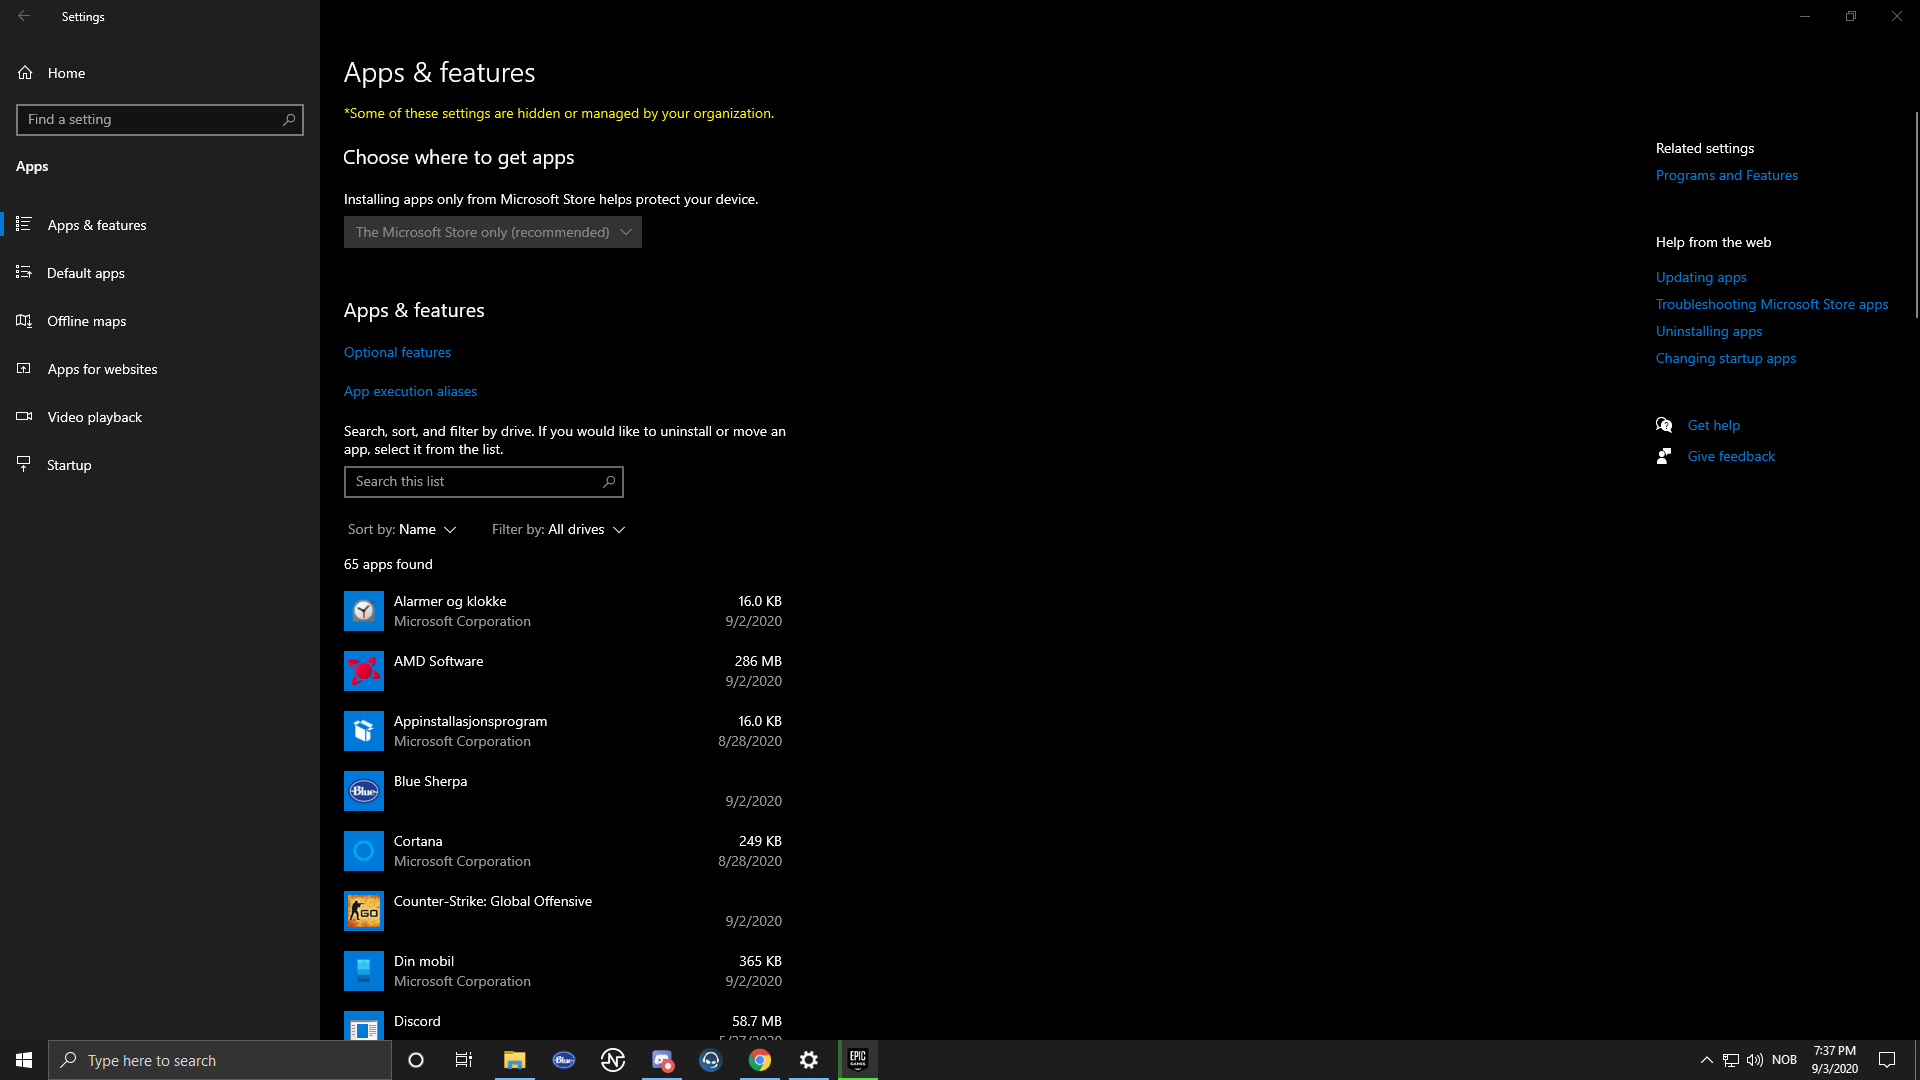Click the Blue Sherpa app icon
The height and width of the screenshot is (1080, 1920).
363,791
